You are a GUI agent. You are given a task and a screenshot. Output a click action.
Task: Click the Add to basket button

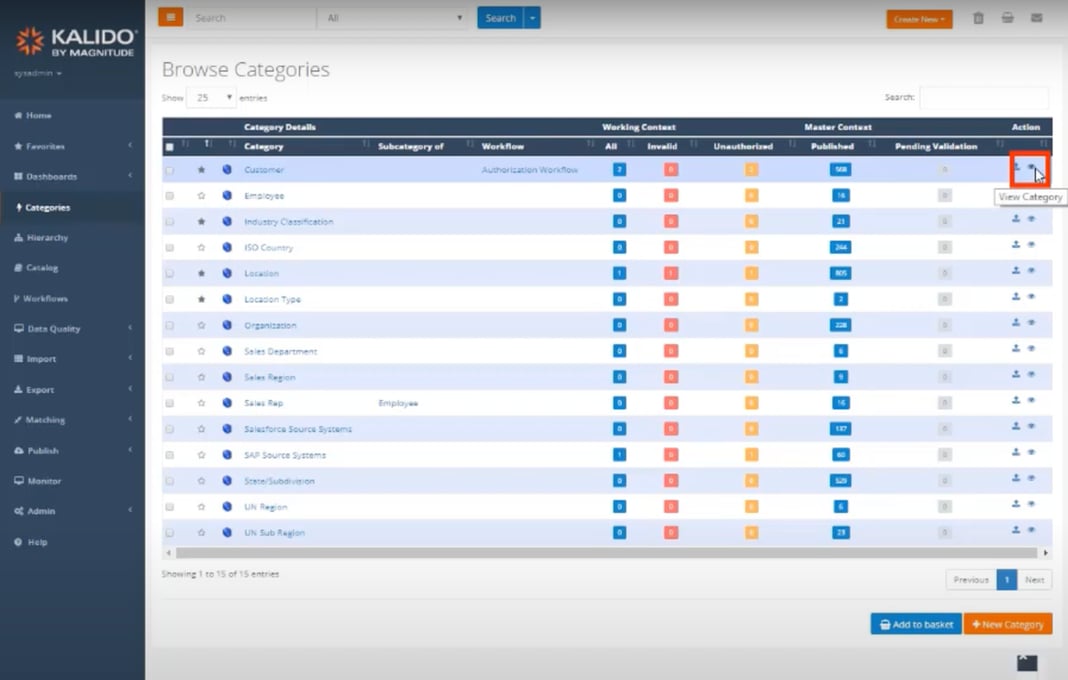(915, 623)
